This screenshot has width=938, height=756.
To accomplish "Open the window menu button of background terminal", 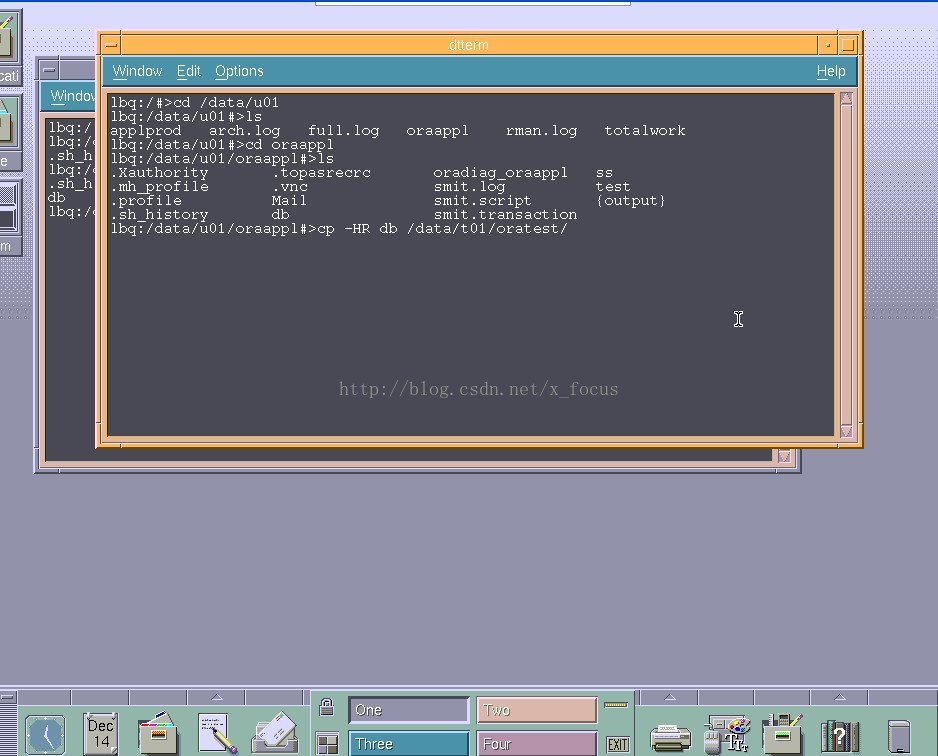I will (x=50, y=70).
